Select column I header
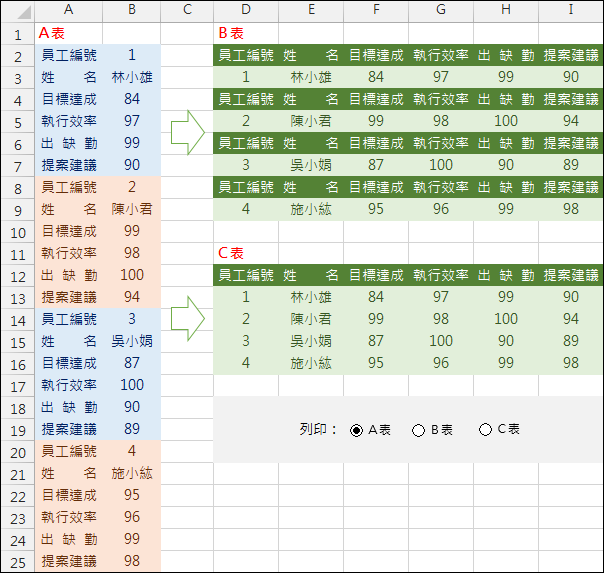Image resolution: width=604 pixels, height=573 pixels. click(x=571, y=10)
